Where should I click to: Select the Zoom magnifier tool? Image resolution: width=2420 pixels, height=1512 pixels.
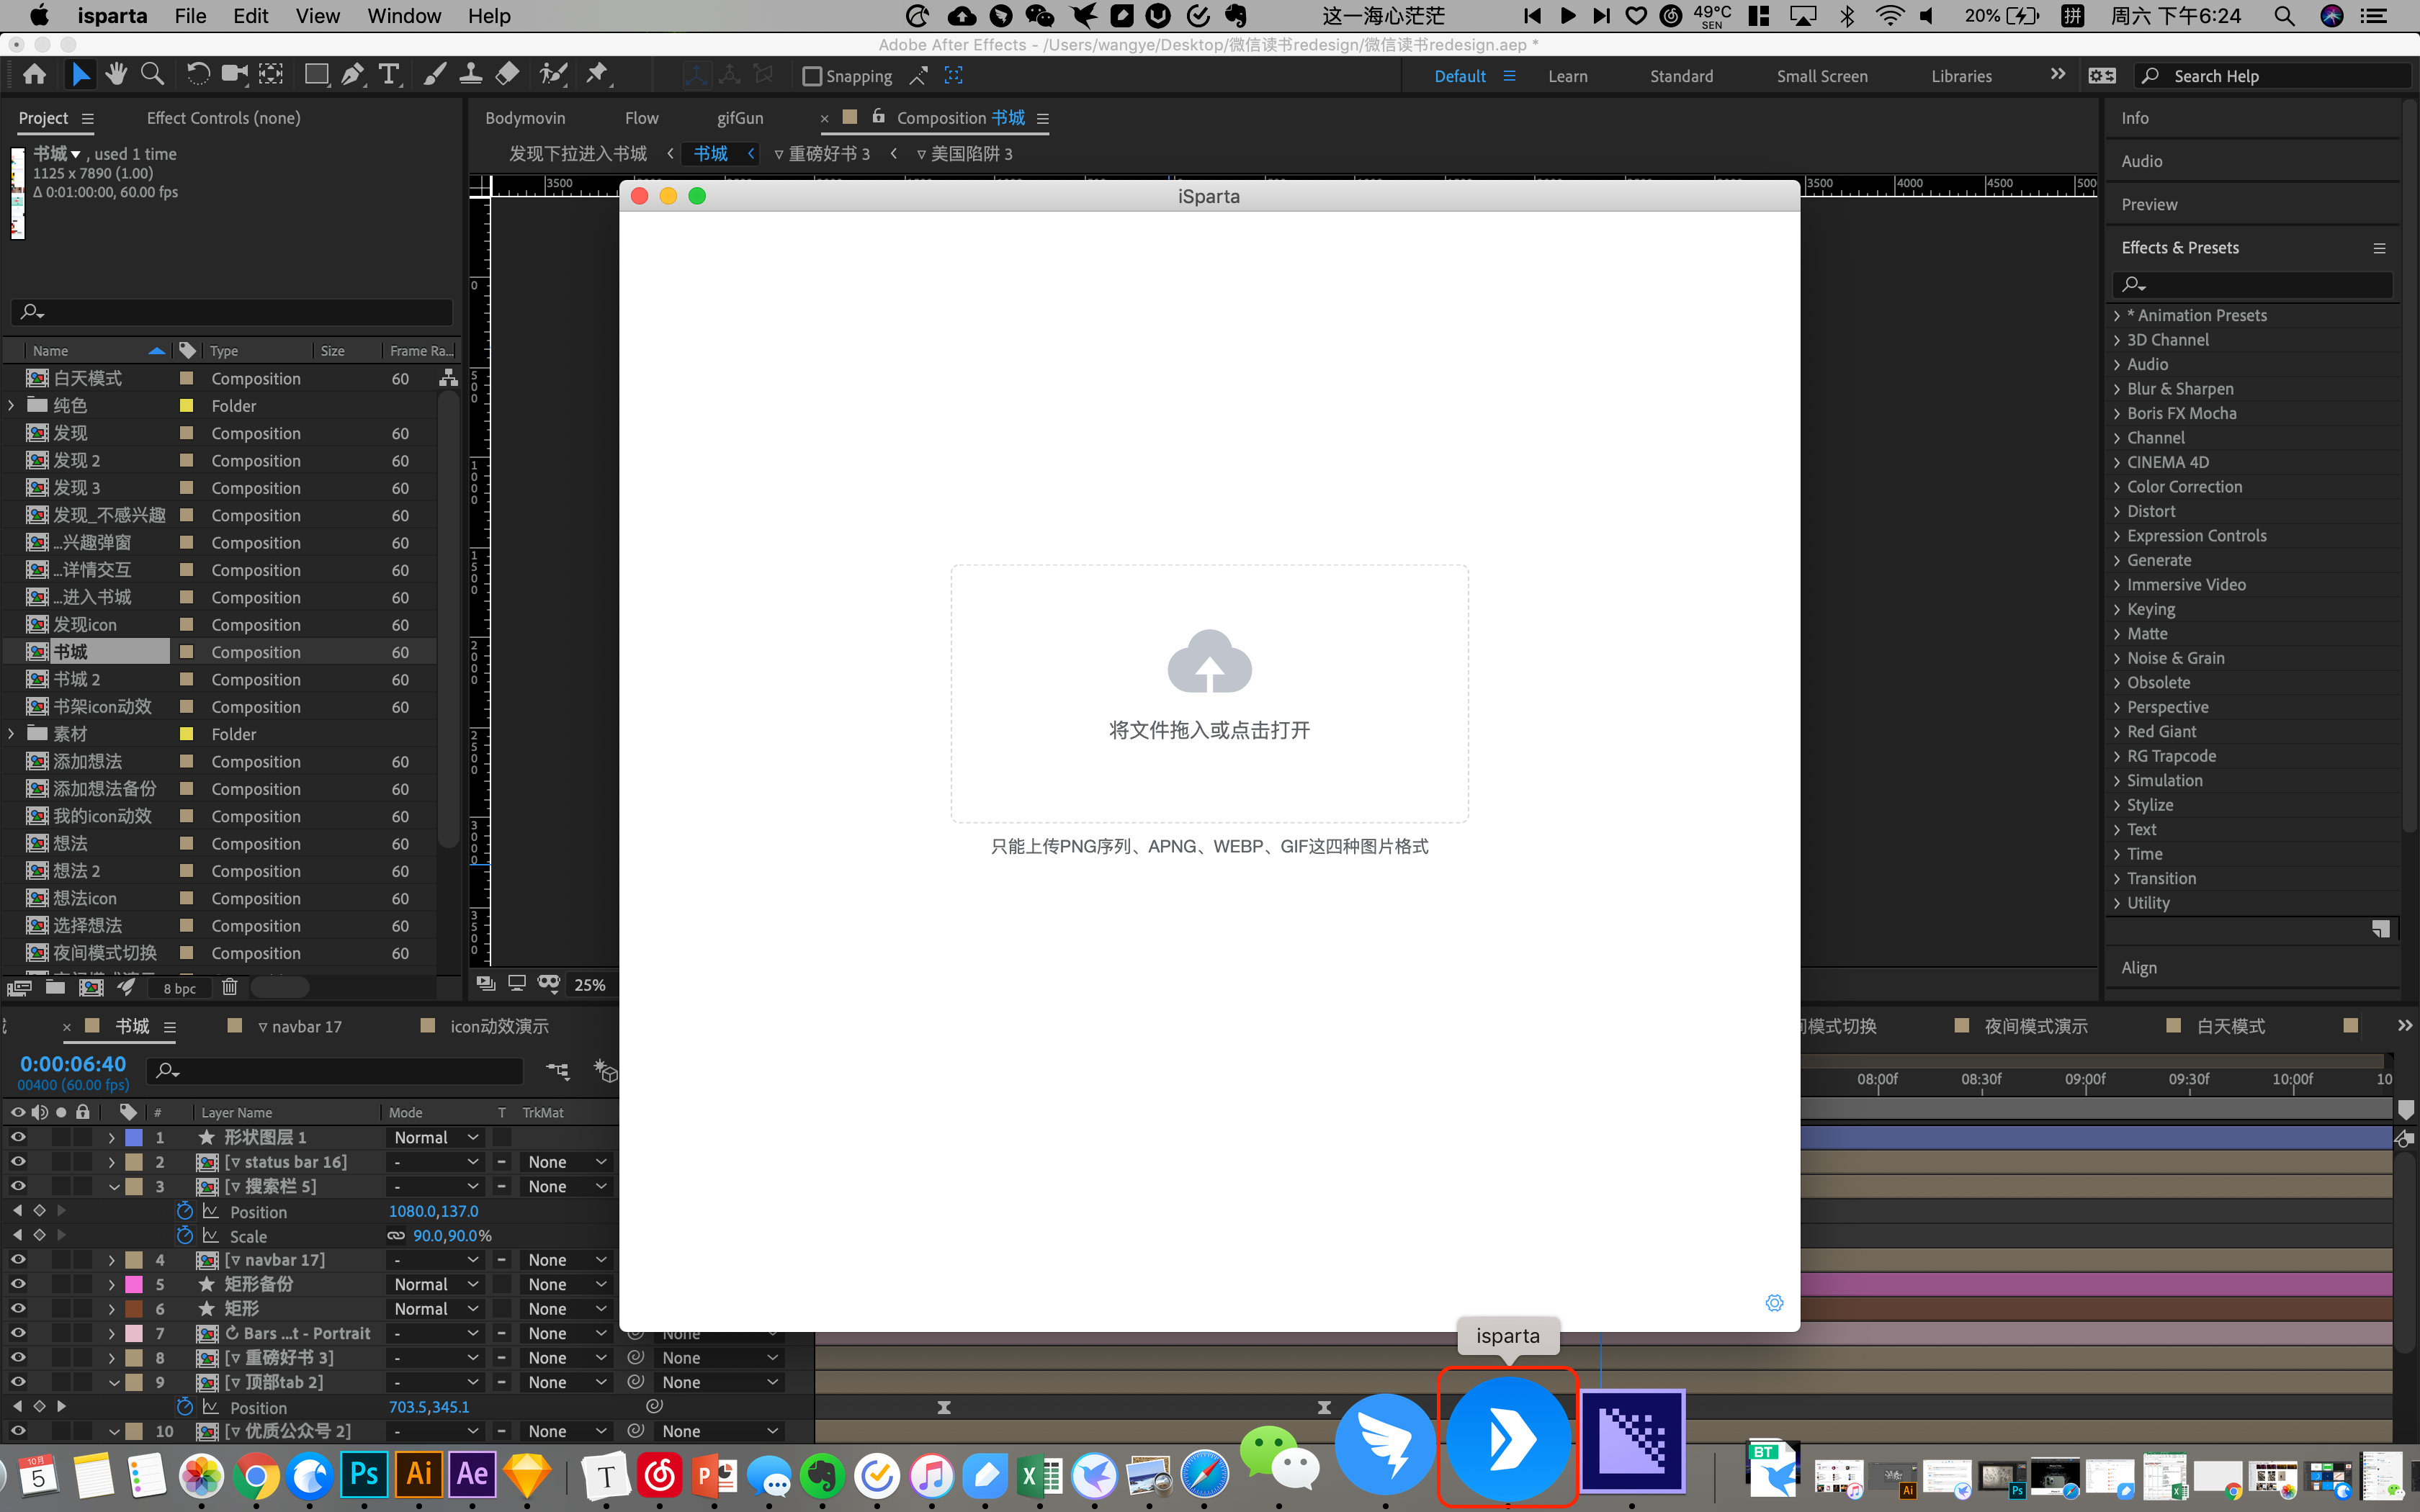152,74
